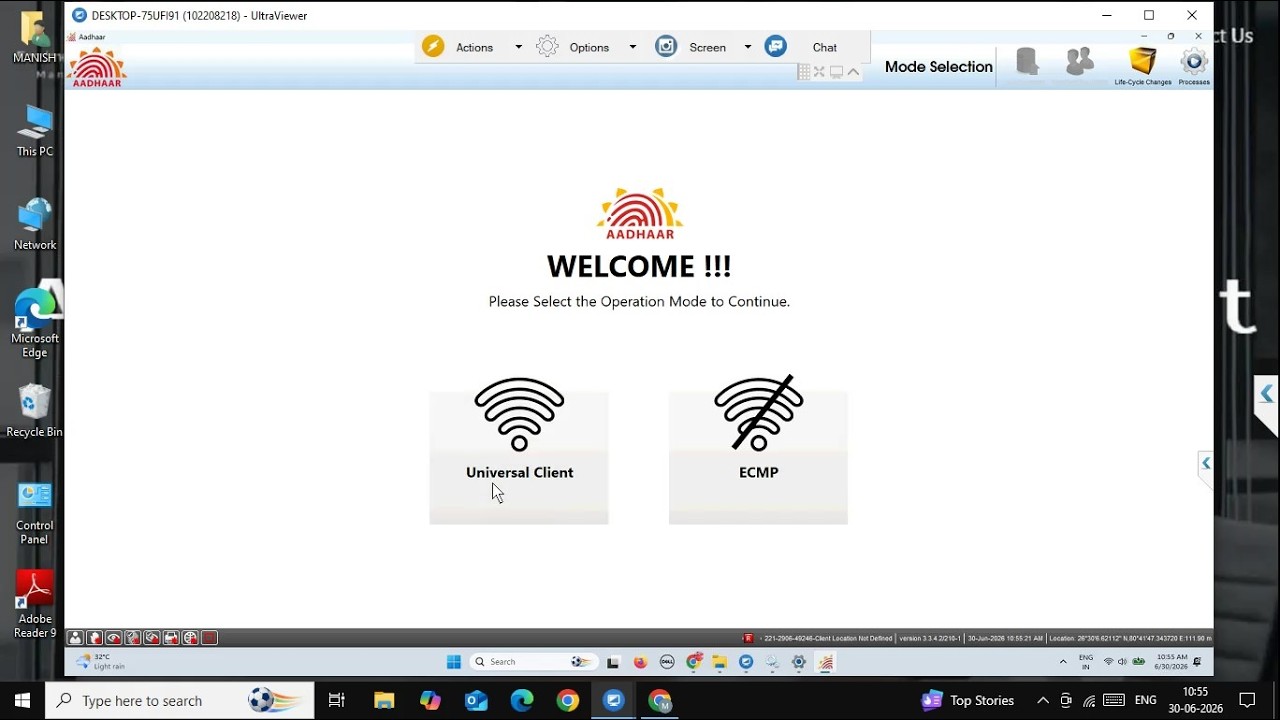
Task: Expand the Options dropdown arrow
Action: tap(632, 47)
